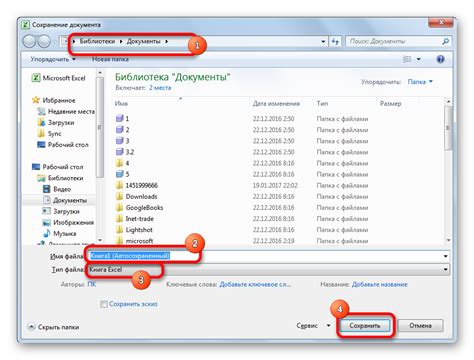Click the view mode icon in toolbar
Viewport: 474px width, 360px height.
pos(407,59)
